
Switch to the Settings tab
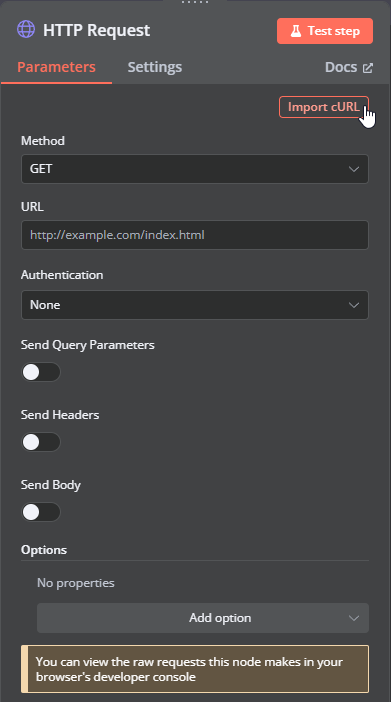(155, 67)
